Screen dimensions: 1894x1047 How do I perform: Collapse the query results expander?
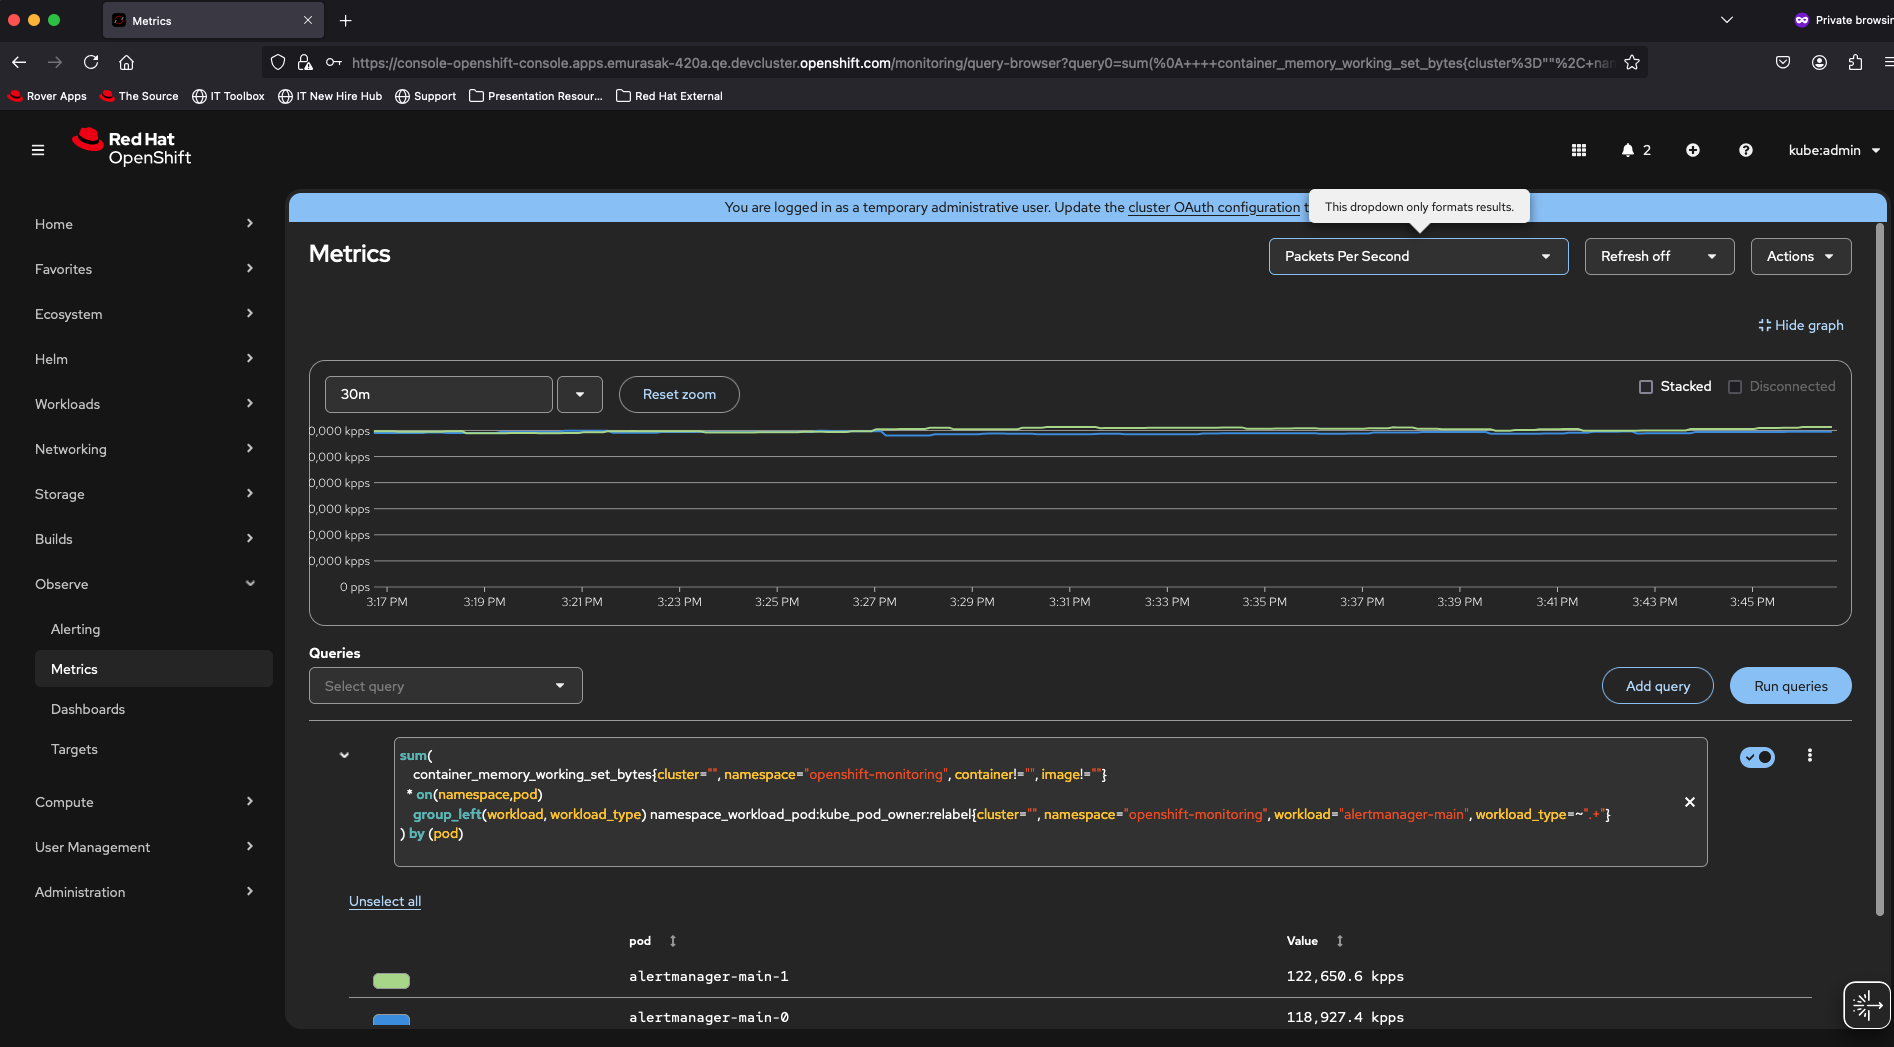coord(344,756)
